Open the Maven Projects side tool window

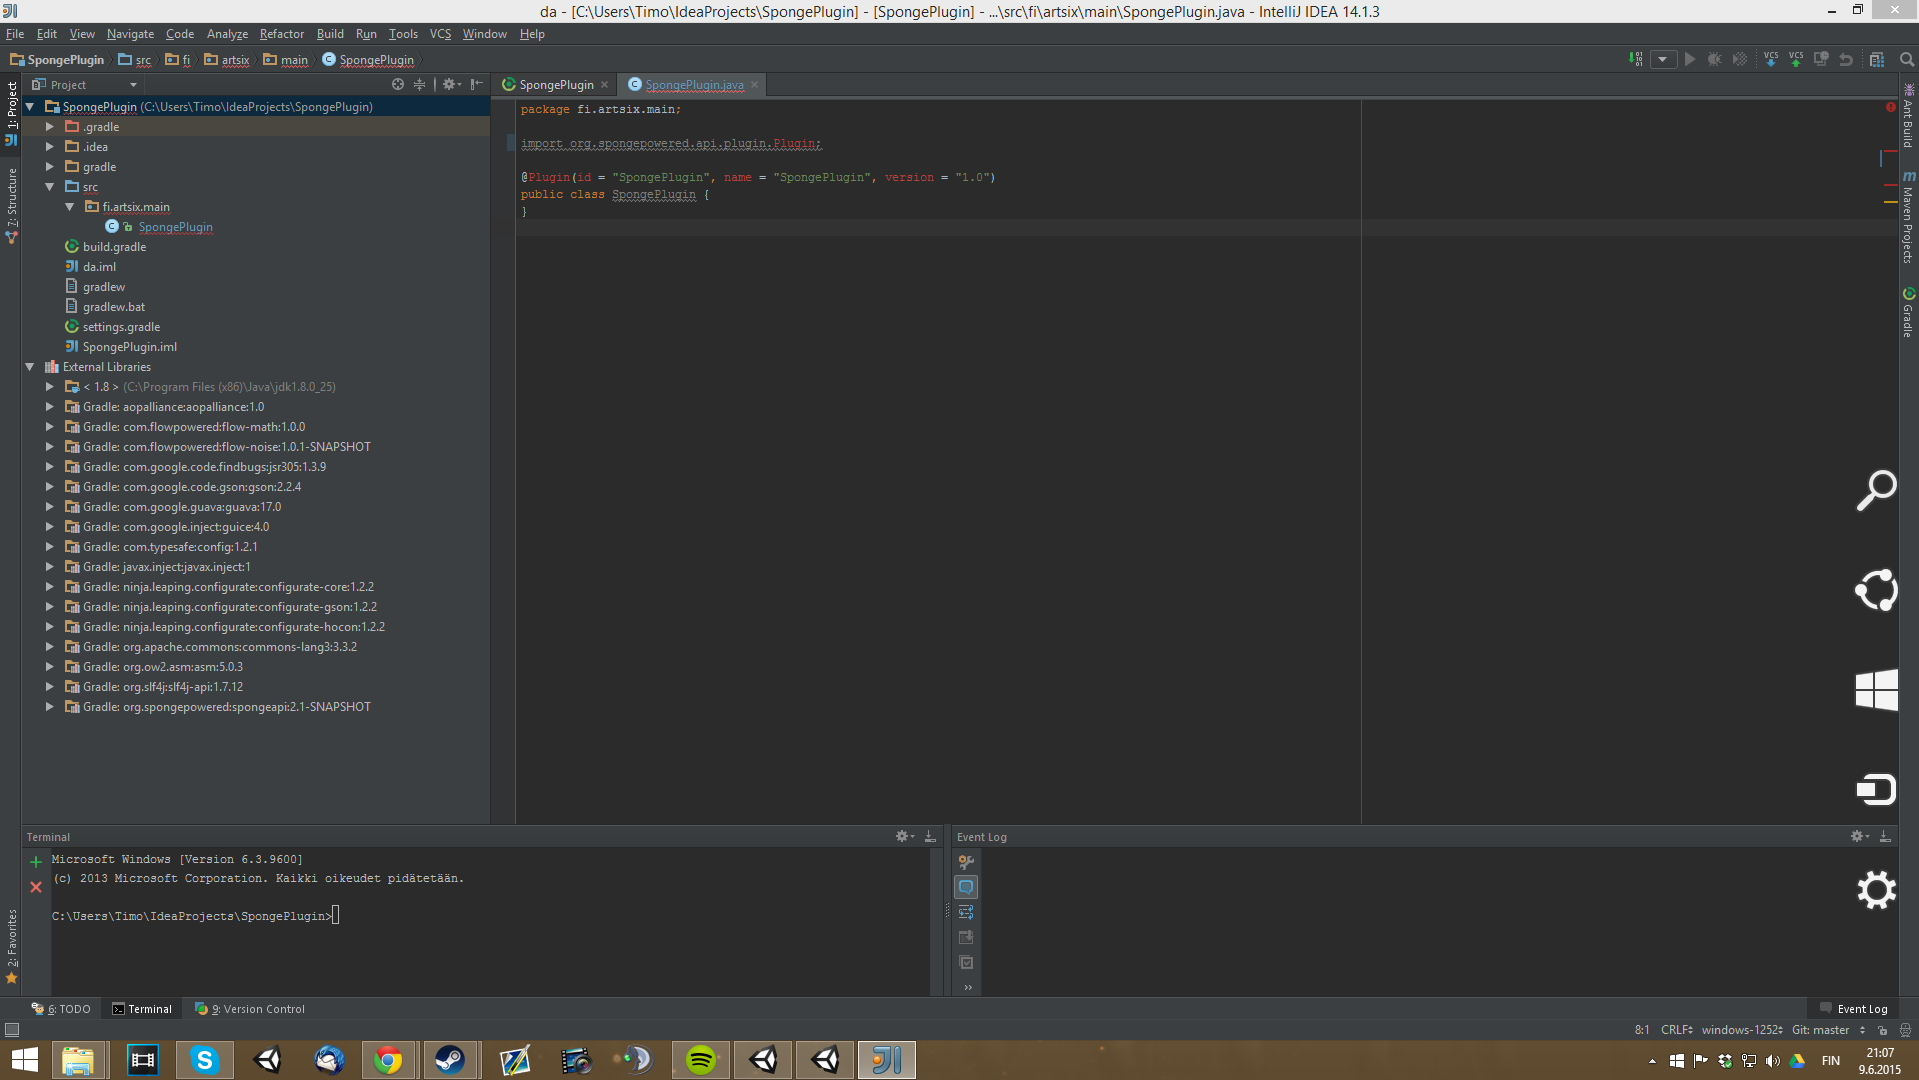(x=1908, y=217)
